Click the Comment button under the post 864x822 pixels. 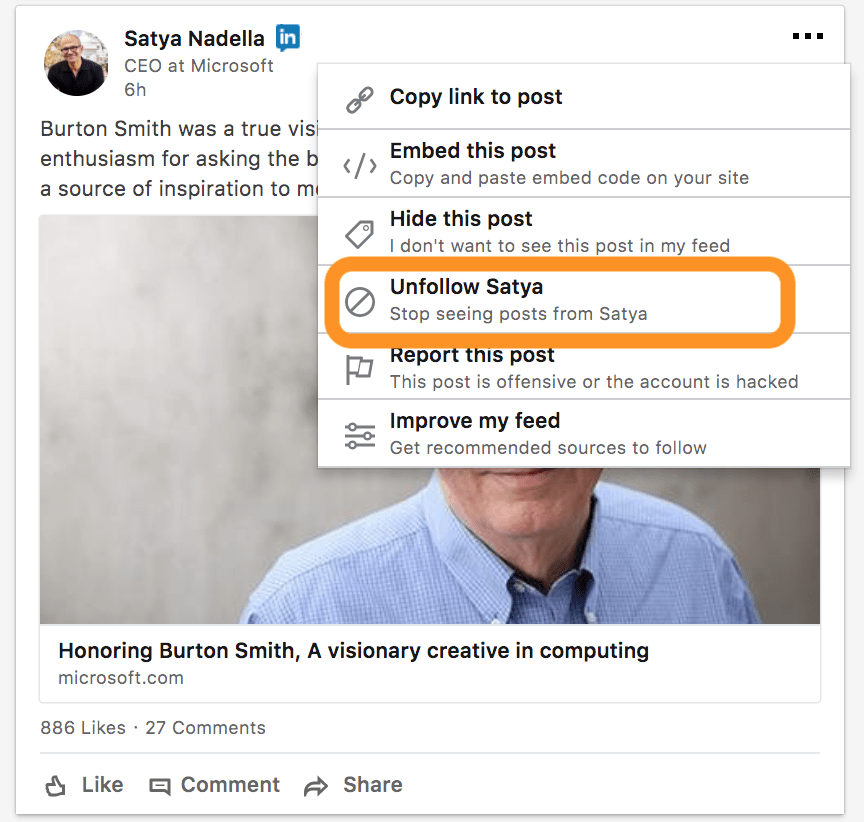pos(214,785)
